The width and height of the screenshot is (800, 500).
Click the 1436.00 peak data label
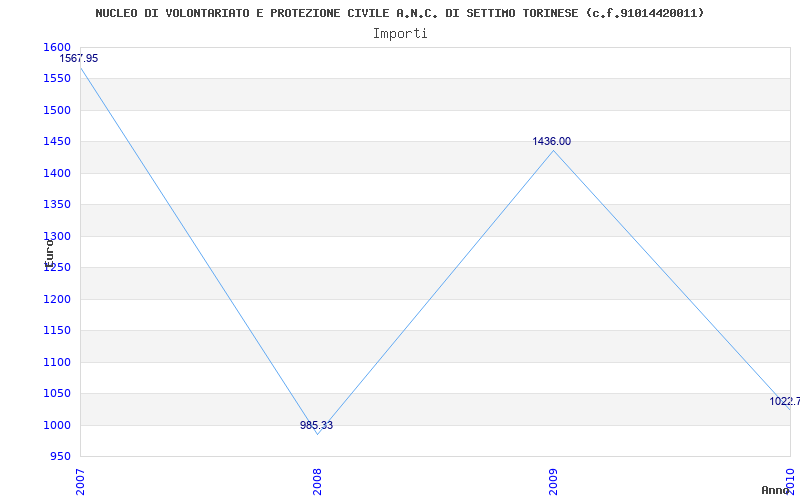pyautogui.click(x=552, y=142)
